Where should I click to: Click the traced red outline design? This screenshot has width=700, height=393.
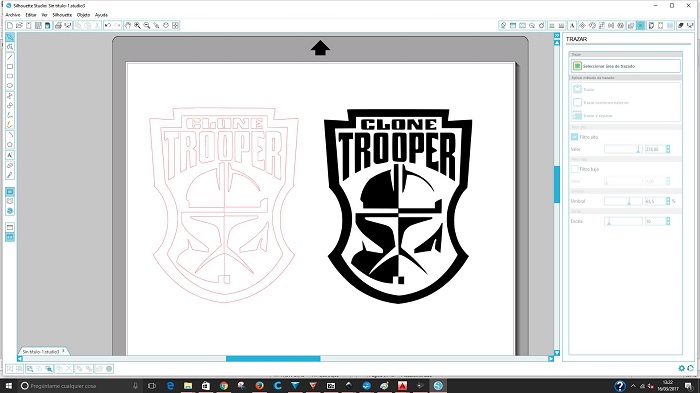[x=224, y=205]
